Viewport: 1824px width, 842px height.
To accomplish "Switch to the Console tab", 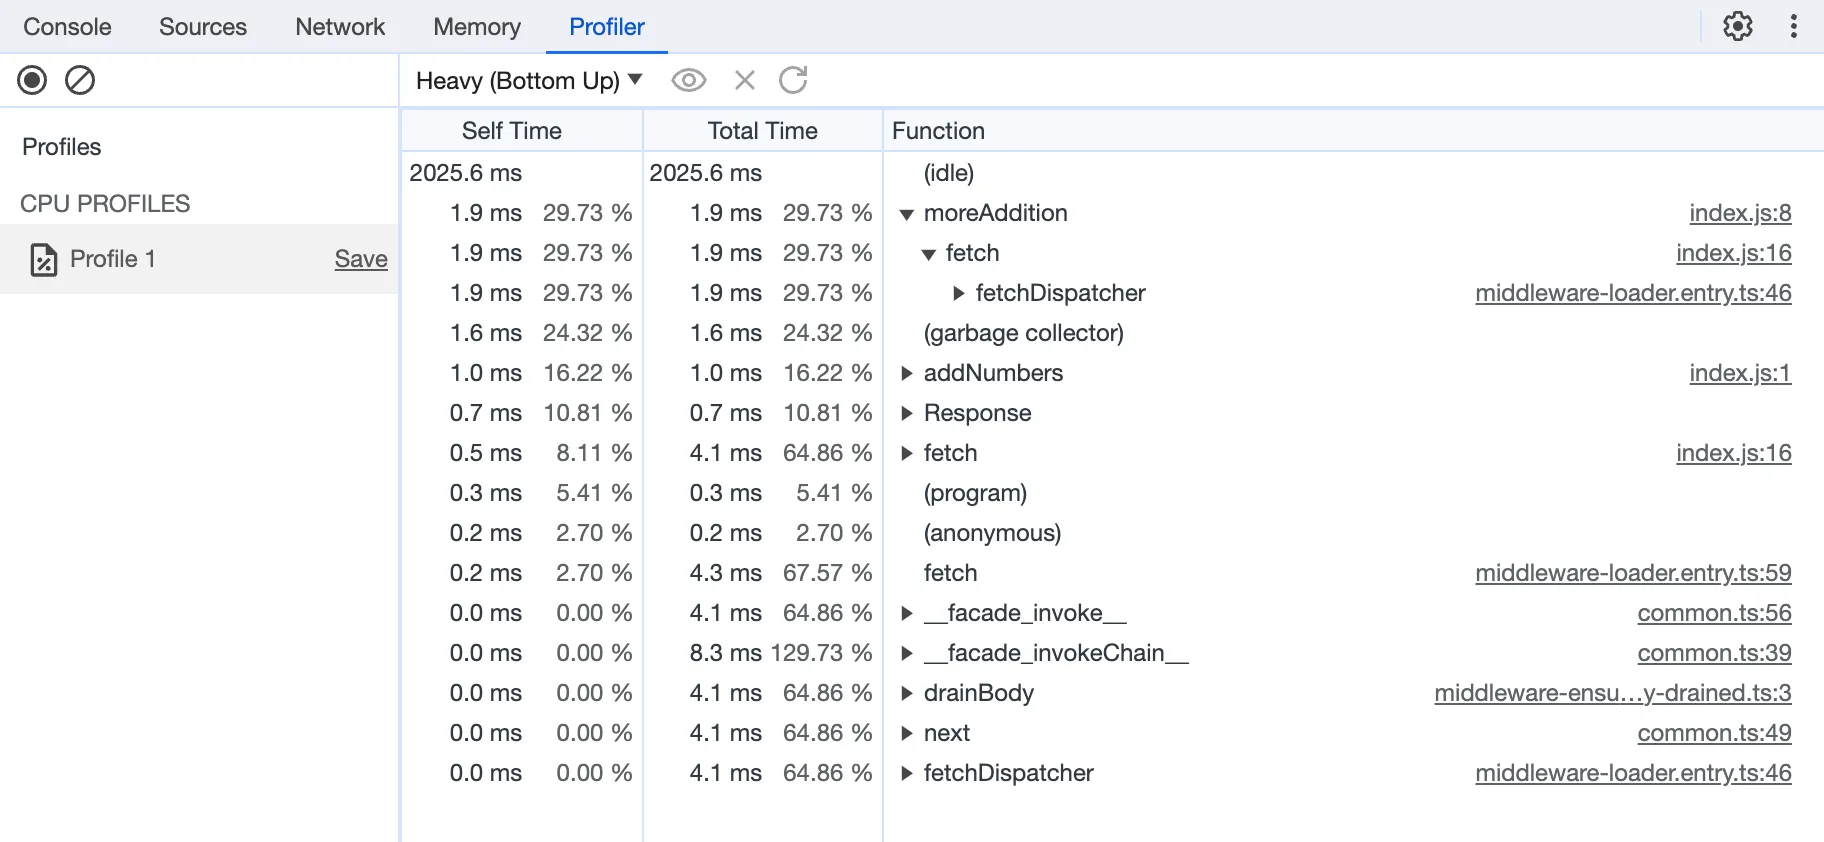I will point(67,27).
